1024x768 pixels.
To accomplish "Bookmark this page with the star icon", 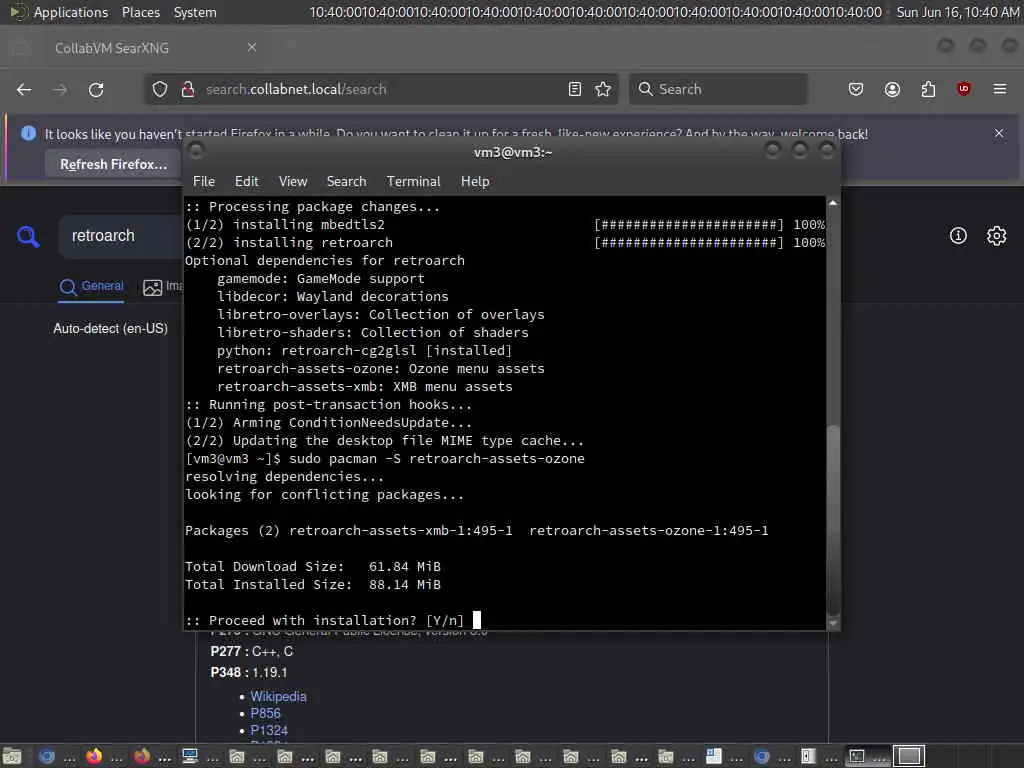I will point(603,89).
